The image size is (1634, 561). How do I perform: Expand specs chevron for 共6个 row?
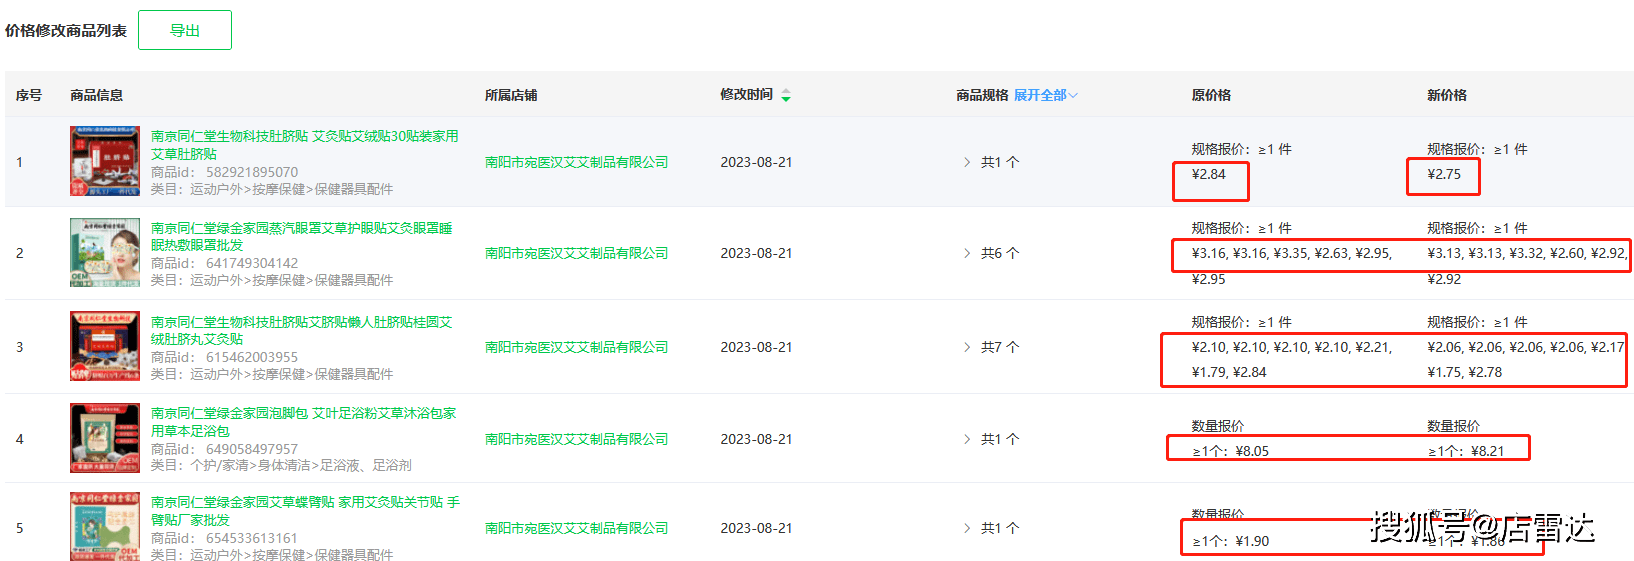pyautogui.click(x=966, y=253)
